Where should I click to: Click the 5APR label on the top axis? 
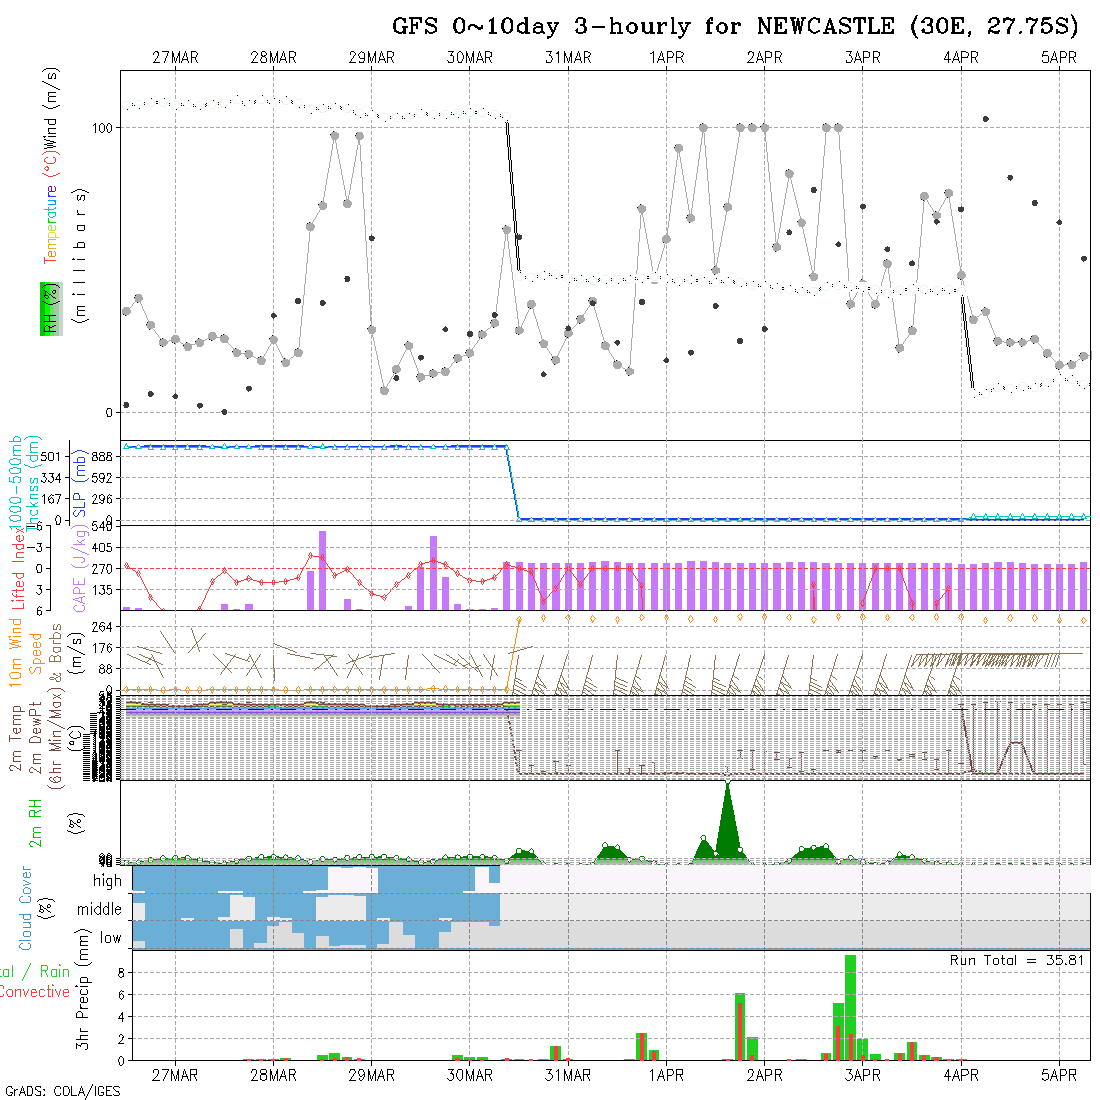click(1059, 58)
